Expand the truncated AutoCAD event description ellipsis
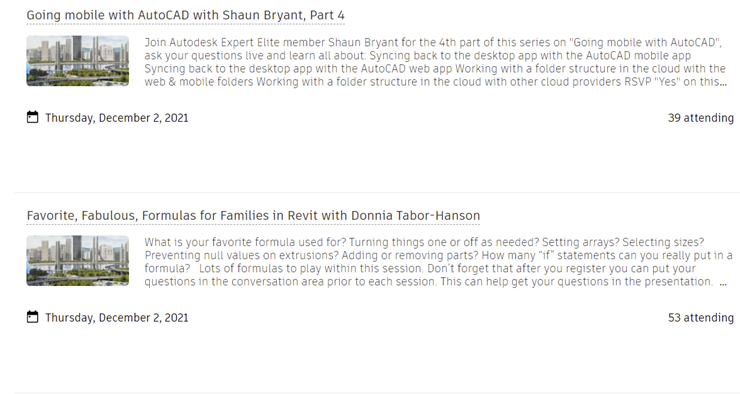The width and height of the screenshot is (740, 394). (723, 83)
